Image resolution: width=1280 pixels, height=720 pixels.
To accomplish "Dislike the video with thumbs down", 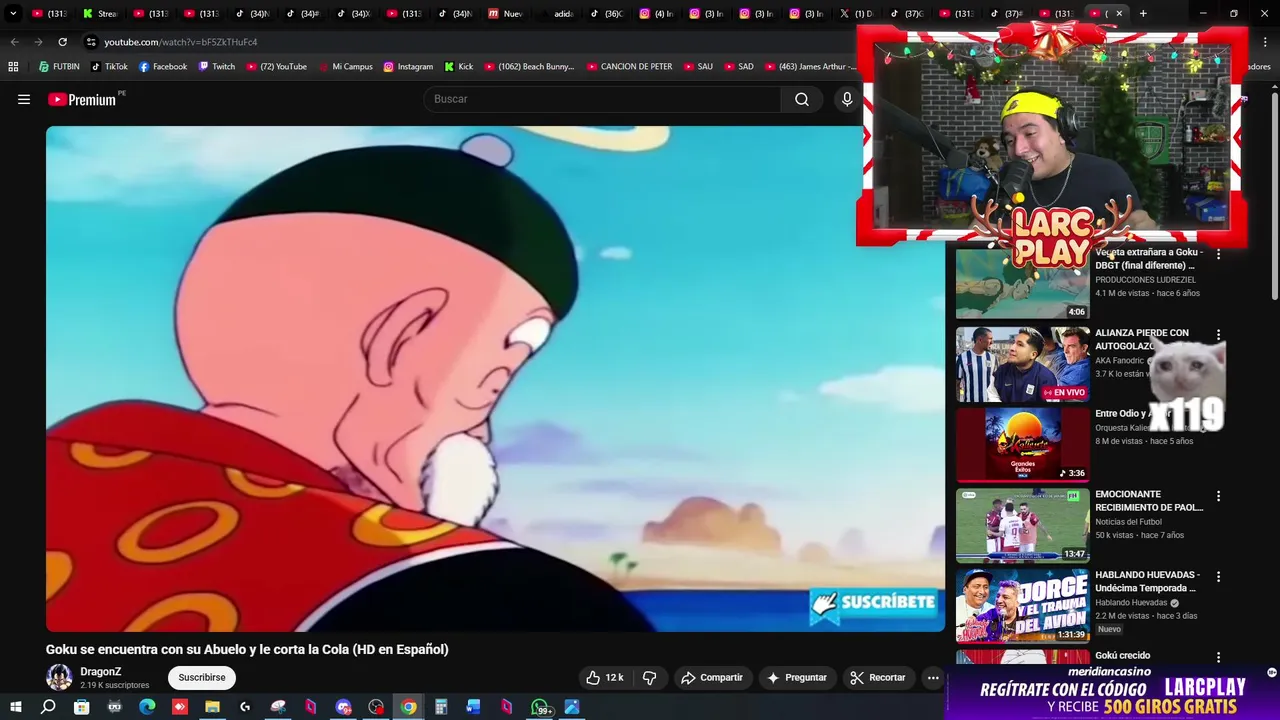I will tap(650, 677).
